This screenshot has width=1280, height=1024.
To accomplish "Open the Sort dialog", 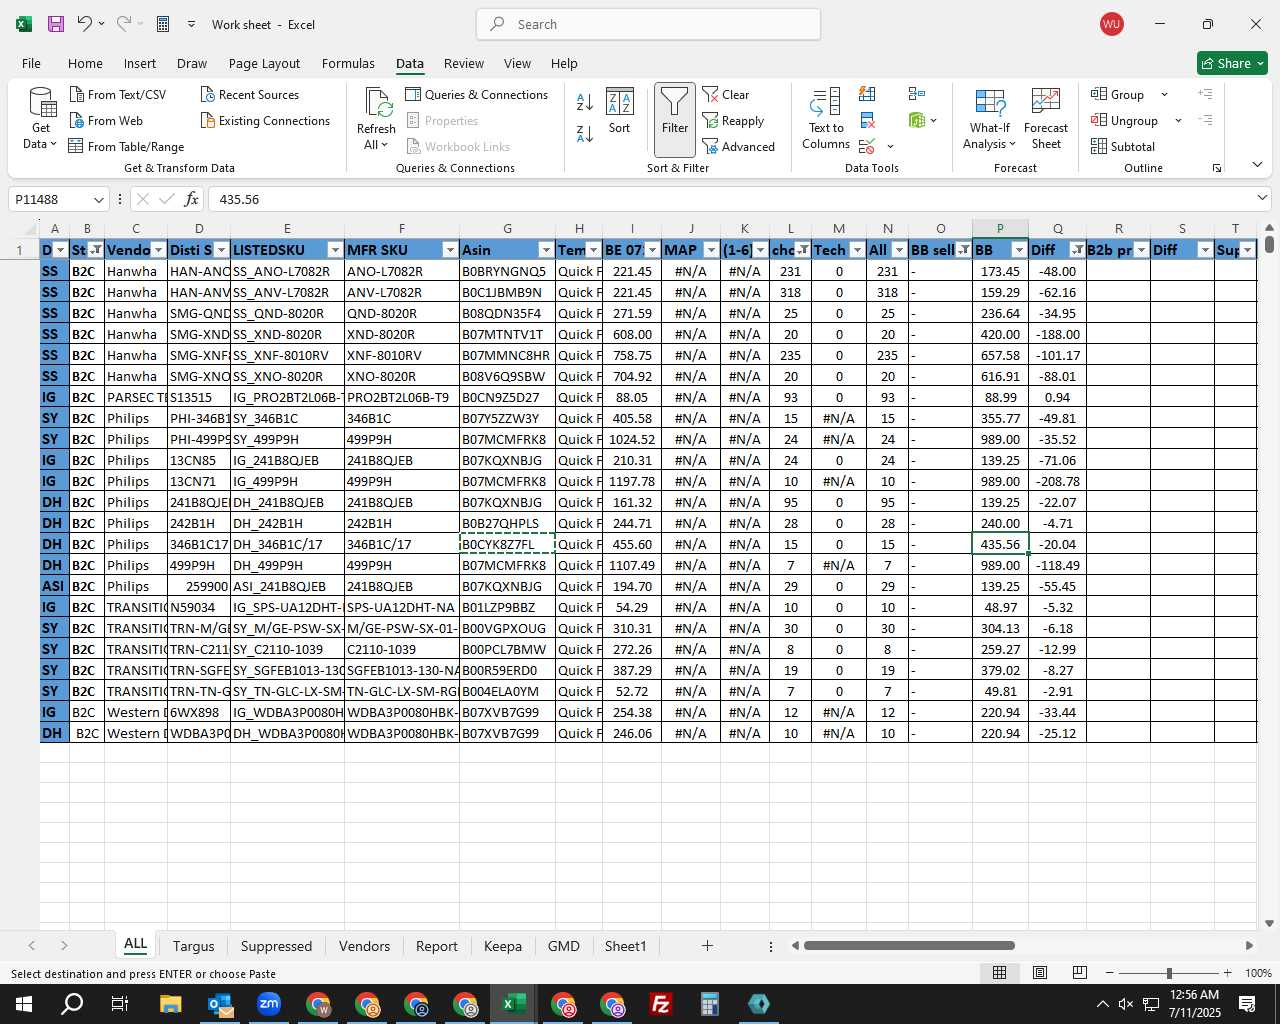I will click(x=620, y=111).
